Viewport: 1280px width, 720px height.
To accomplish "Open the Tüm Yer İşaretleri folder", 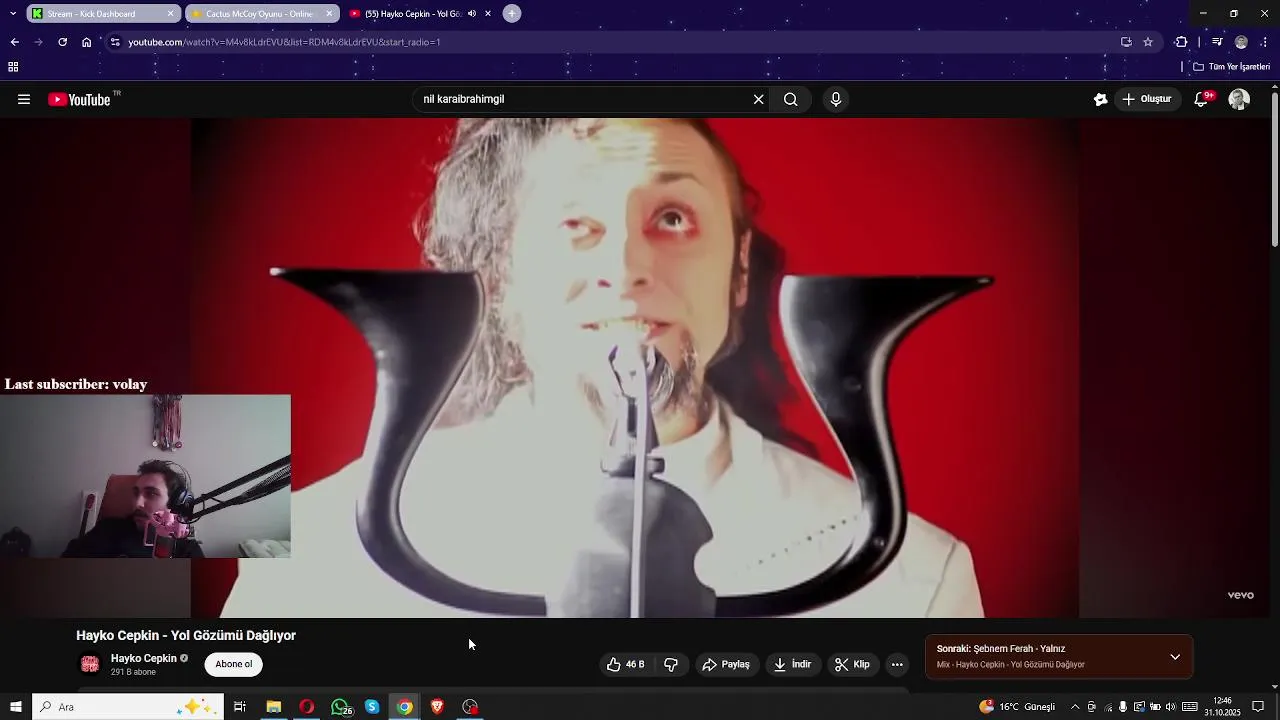I will [x=1232, y=67].
